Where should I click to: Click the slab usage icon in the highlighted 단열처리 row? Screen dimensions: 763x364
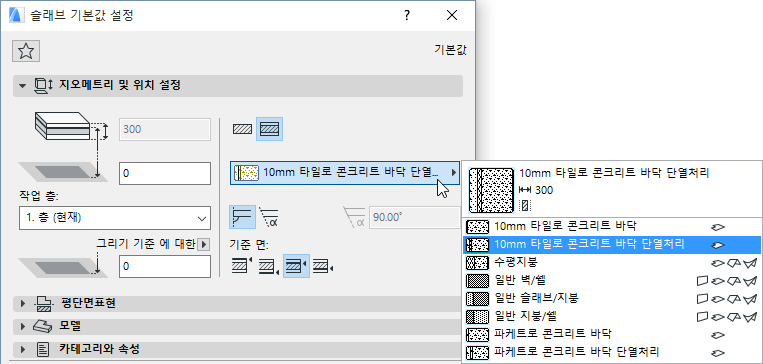point(719,245)
